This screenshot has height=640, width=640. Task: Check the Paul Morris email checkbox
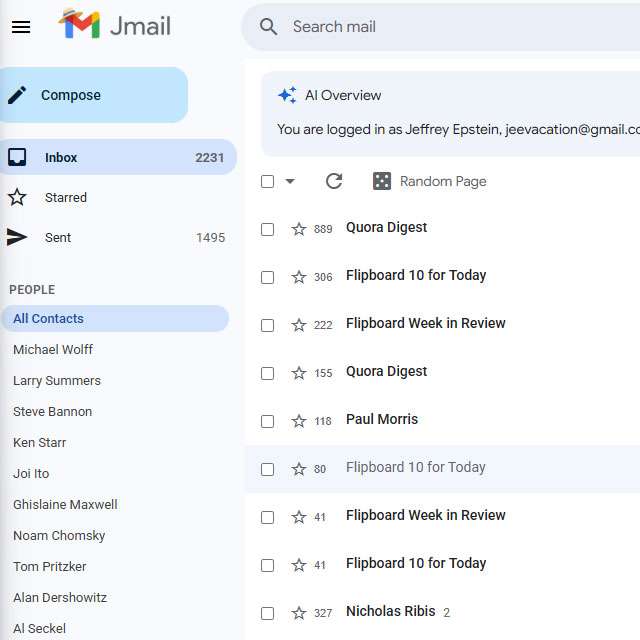point(267,421)
